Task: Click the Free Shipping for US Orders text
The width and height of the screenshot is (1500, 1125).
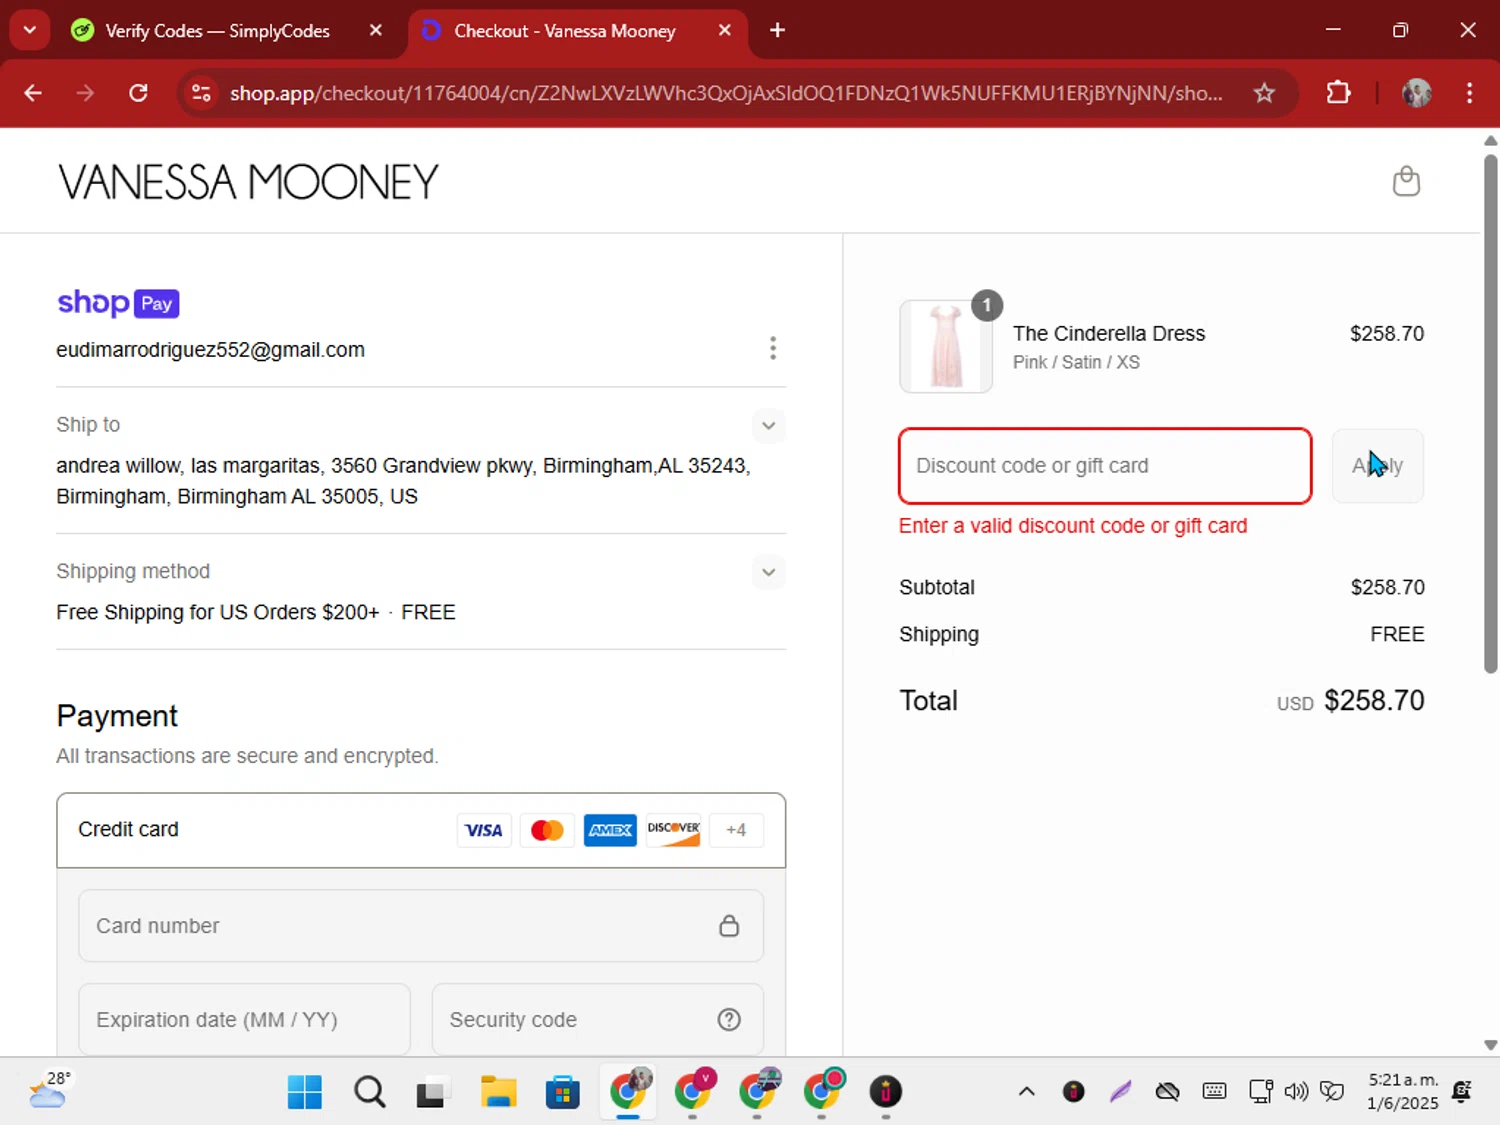Action: (217, 612)
